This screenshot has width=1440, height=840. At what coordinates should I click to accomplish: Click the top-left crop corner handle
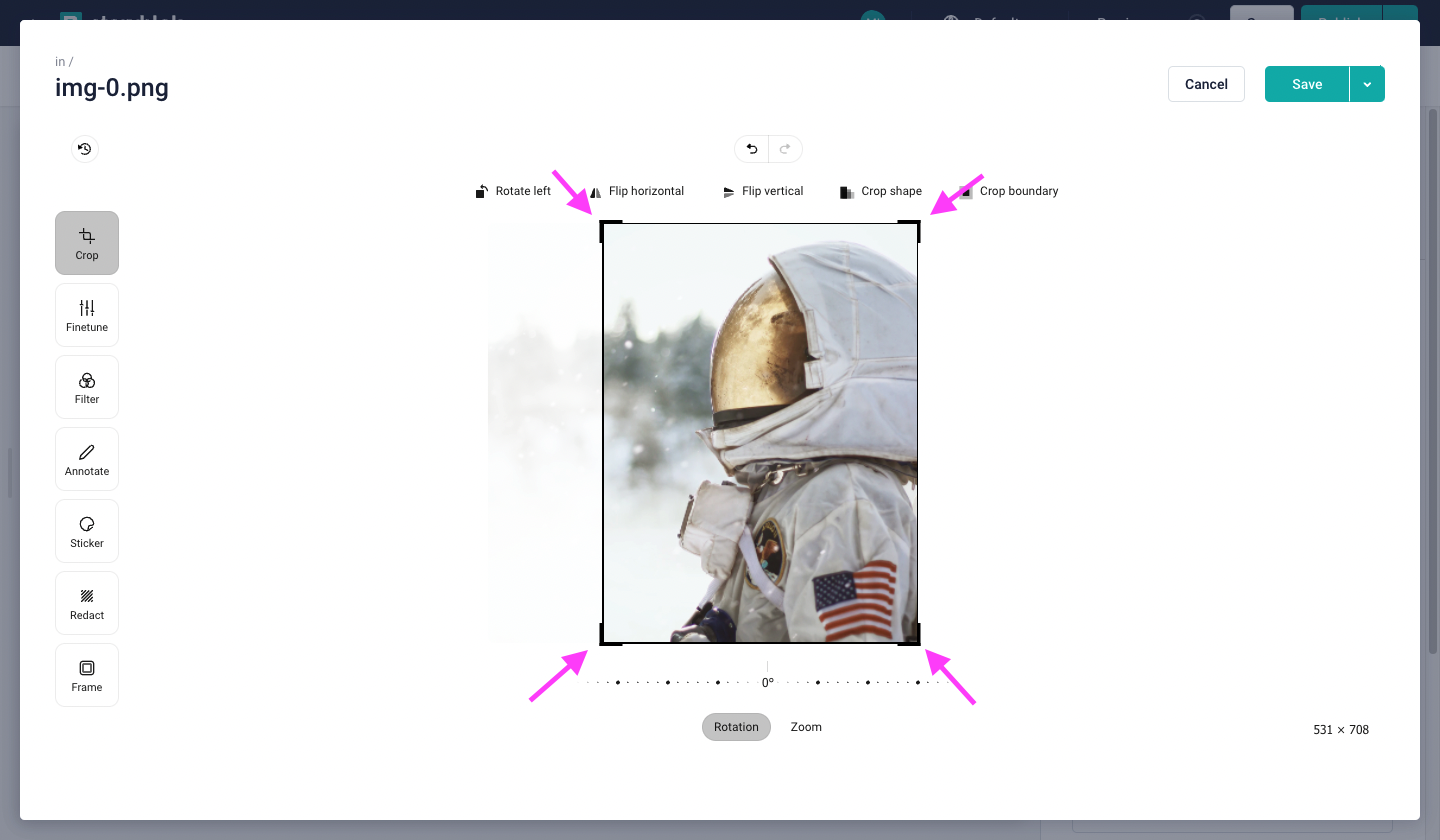click(603, 224)
